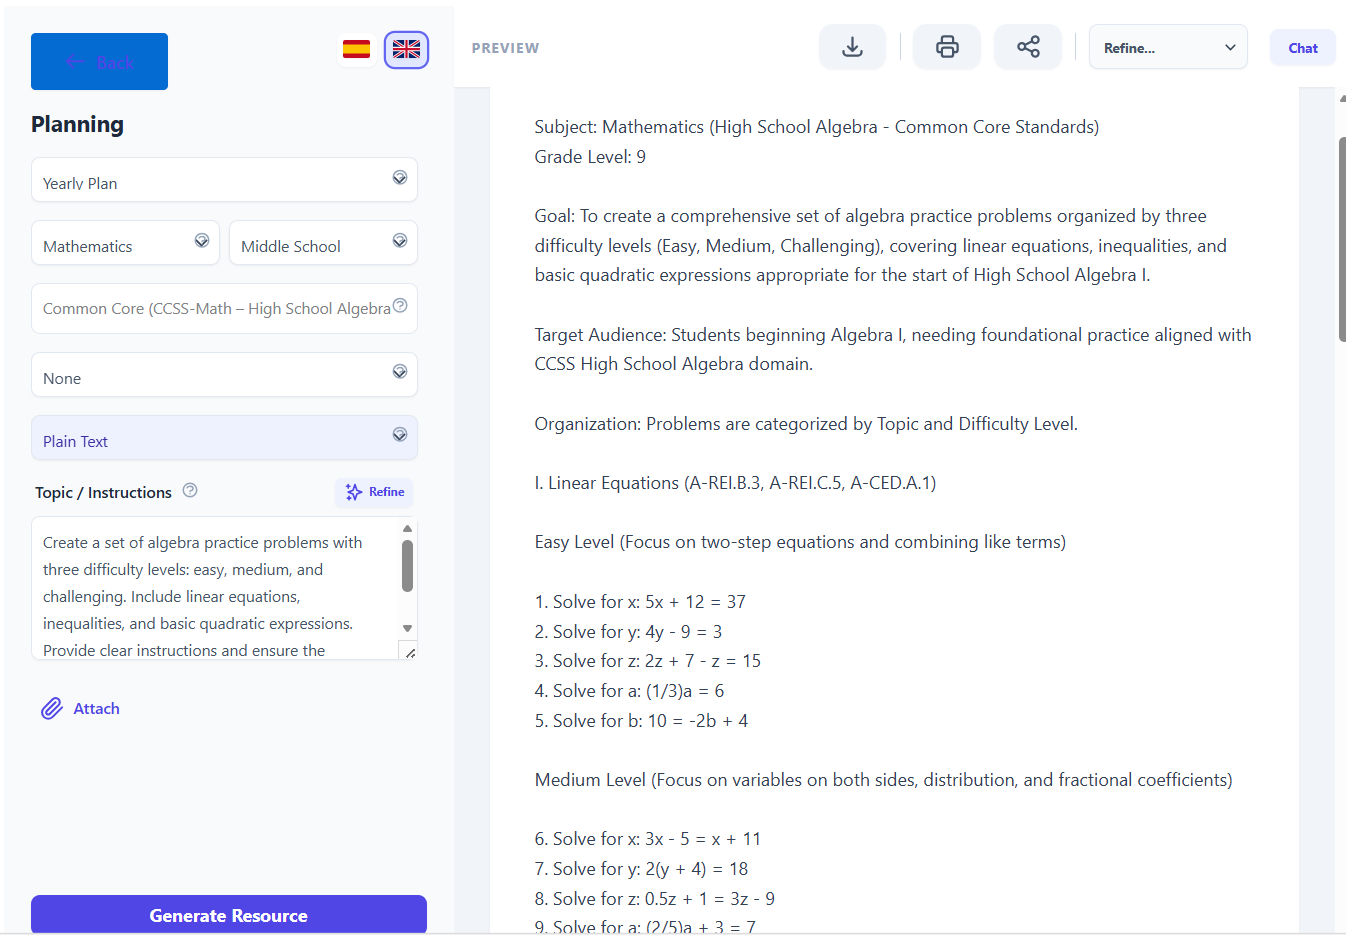Open help icon beside Topic / Instructions
This screenshot has height=935, width=1346.
190,490
